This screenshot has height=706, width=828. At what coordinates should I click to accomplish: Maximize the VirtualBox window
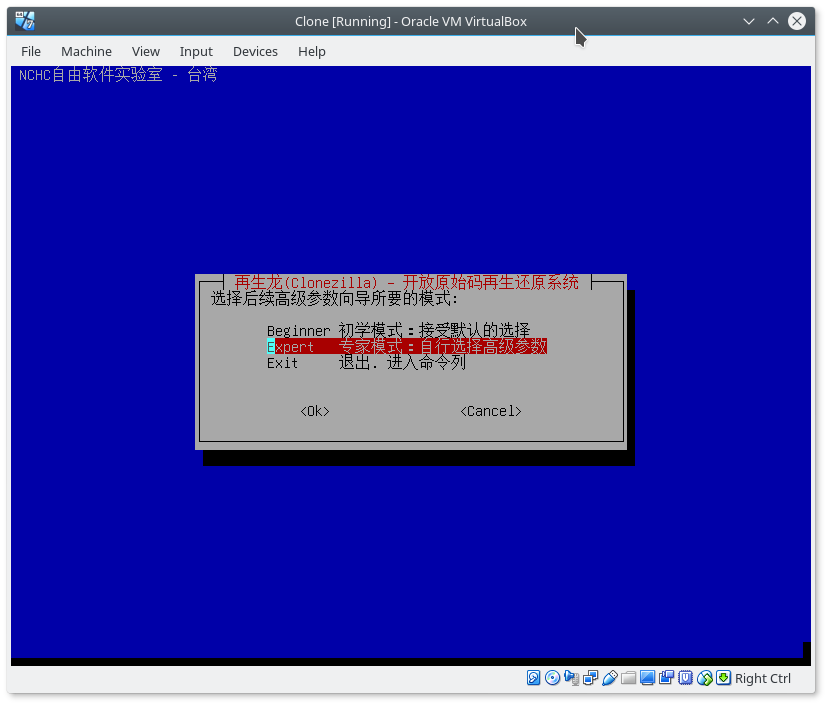(773, 21)
